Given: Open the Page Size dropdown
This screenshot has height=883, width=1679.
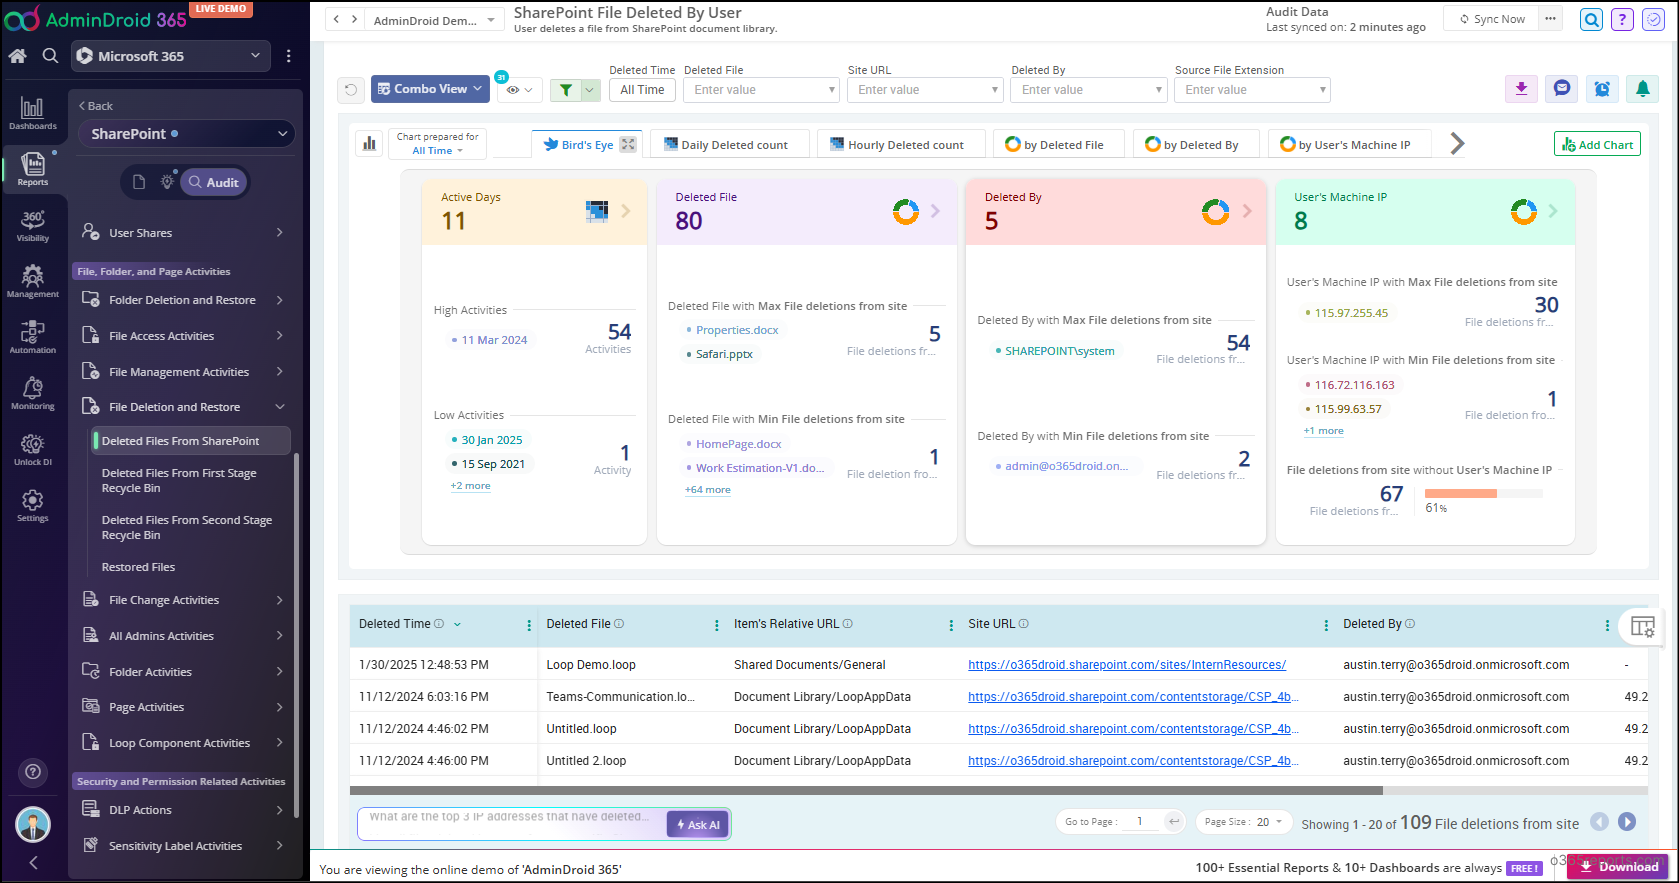Looking at the screenshot, I should [1244, 822].
